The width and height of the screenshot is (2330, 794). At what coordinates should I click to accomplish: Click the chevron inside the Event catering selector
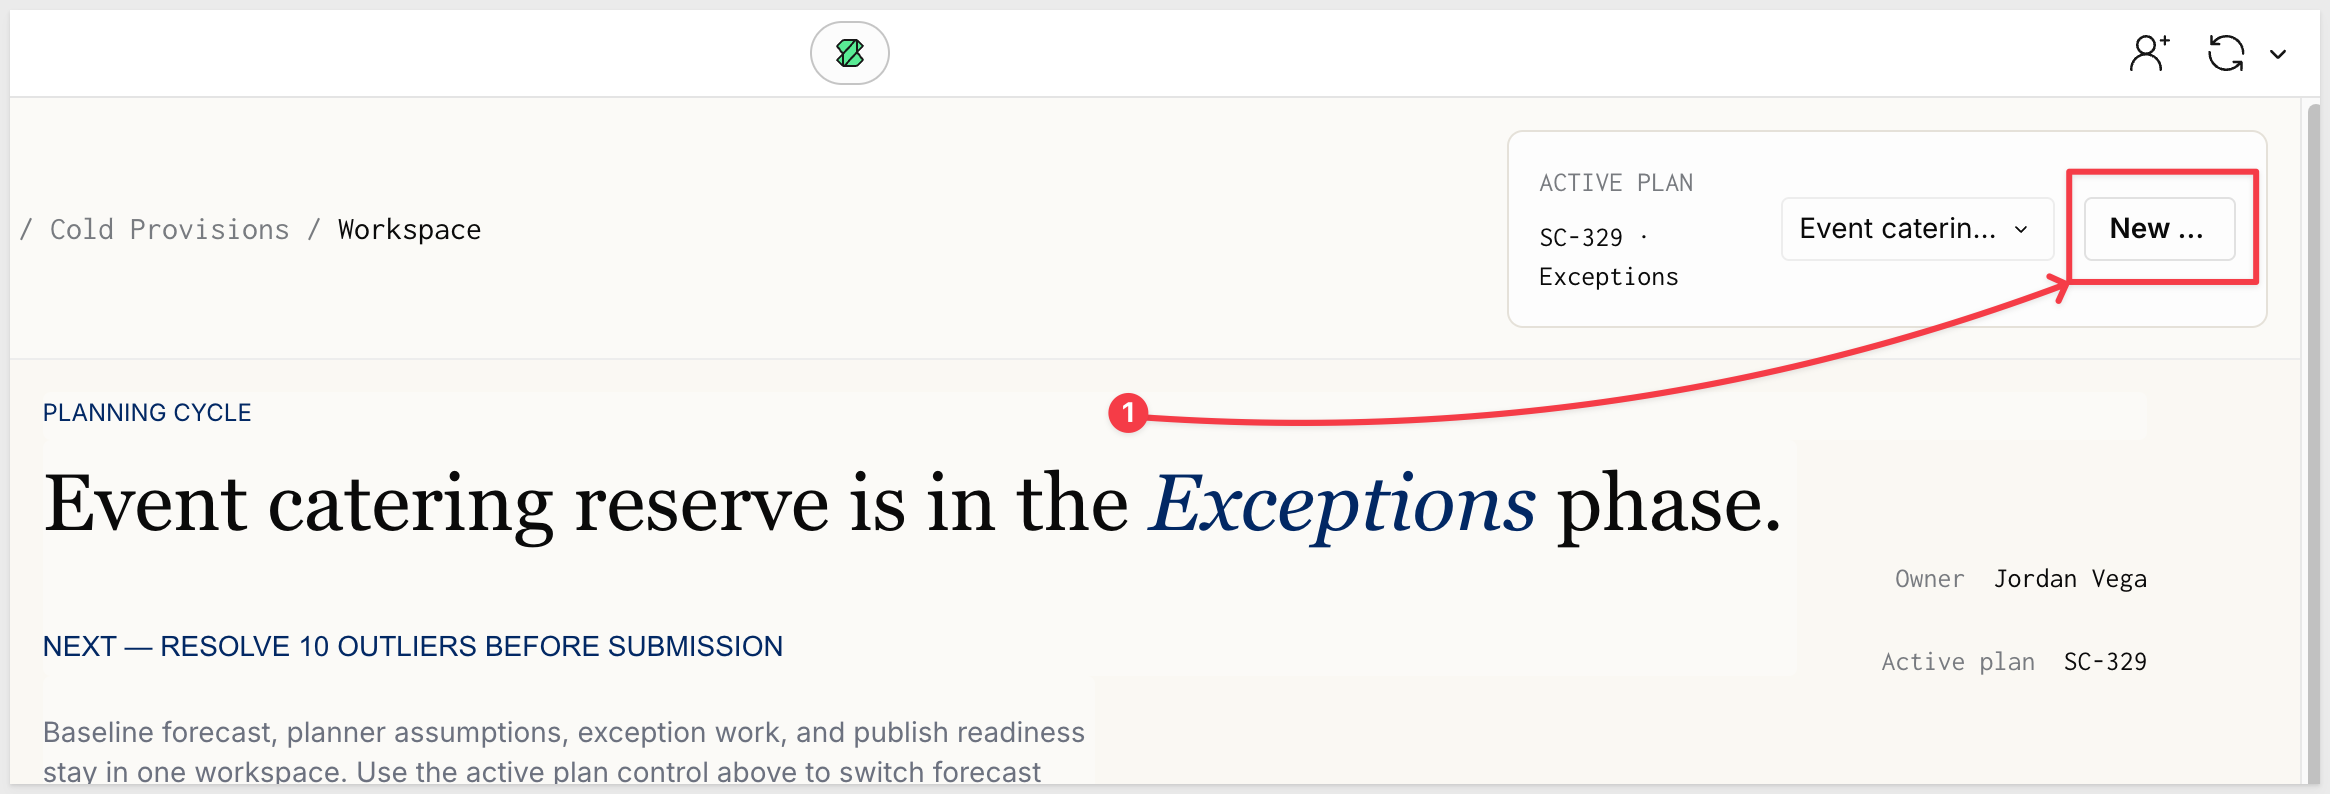click(2021, 230)
